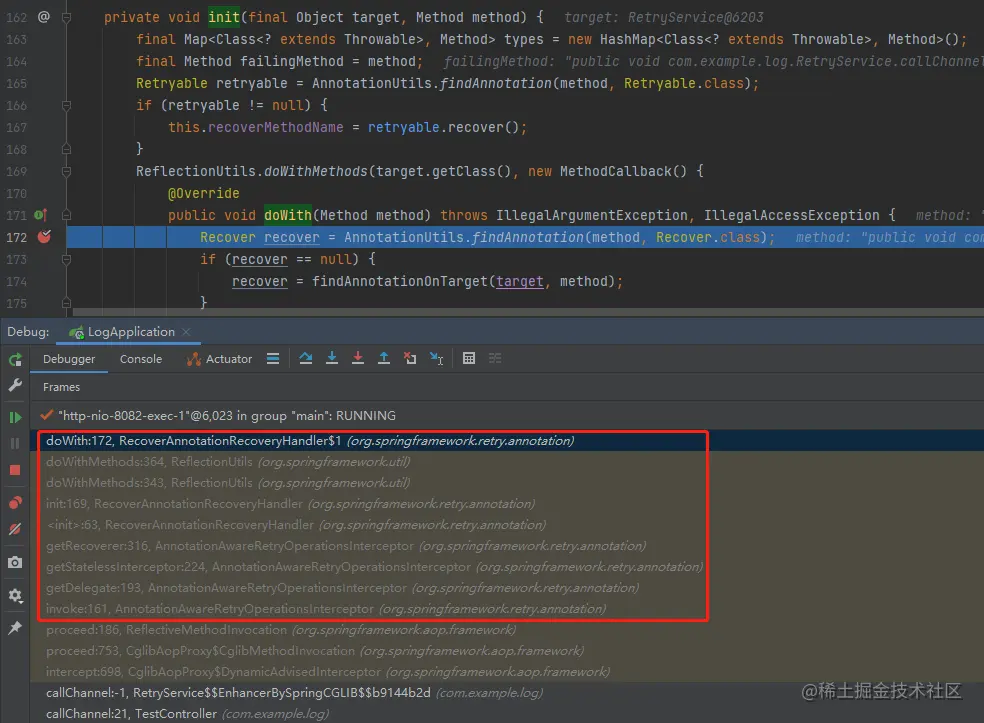Click the @ gutter marker on line 162

[x=43, y=17]
